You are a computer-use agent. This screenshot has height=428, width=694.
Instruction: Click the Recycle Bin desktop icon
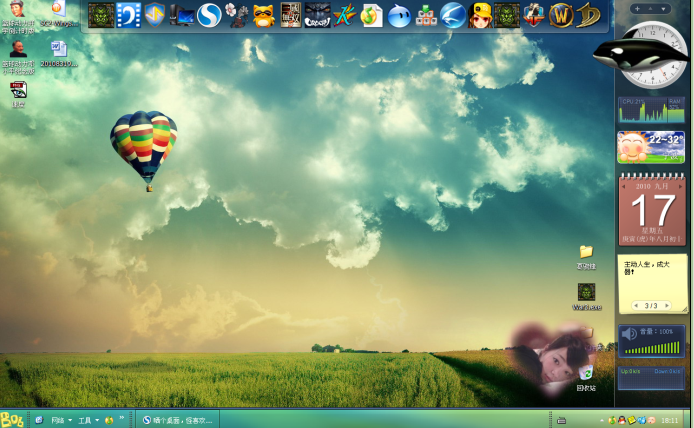pyautogui.click(x=586, y=374)
